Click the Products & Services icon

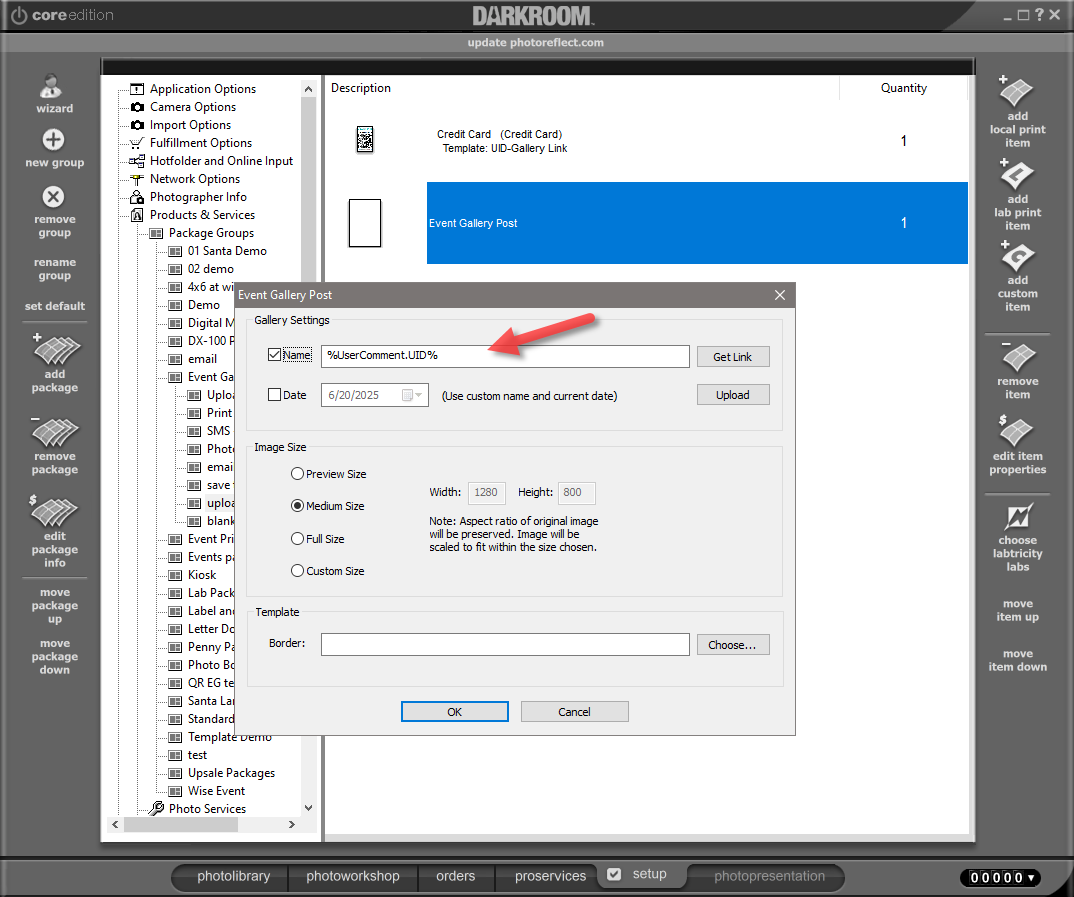pyautogui.click(x=137, y=215)
